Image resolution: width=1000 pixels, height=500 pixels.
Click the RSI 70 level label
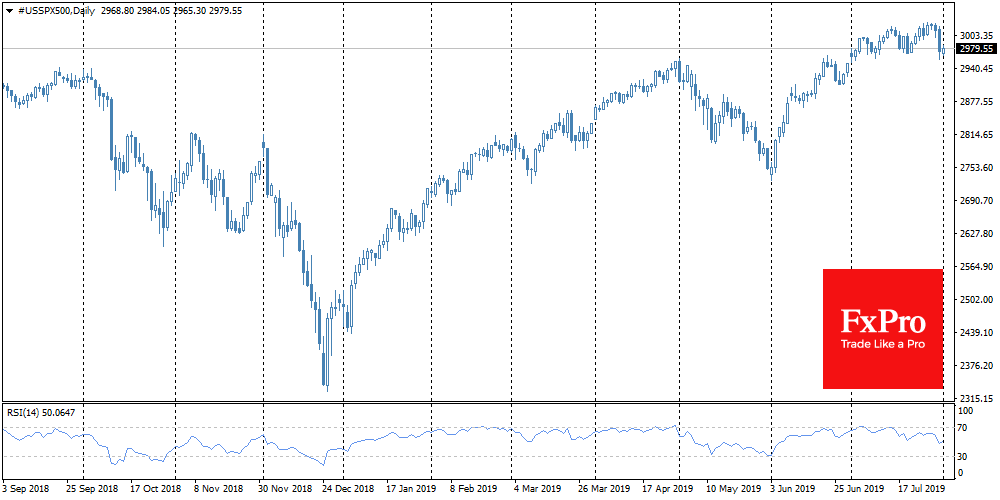pos(964,428)
